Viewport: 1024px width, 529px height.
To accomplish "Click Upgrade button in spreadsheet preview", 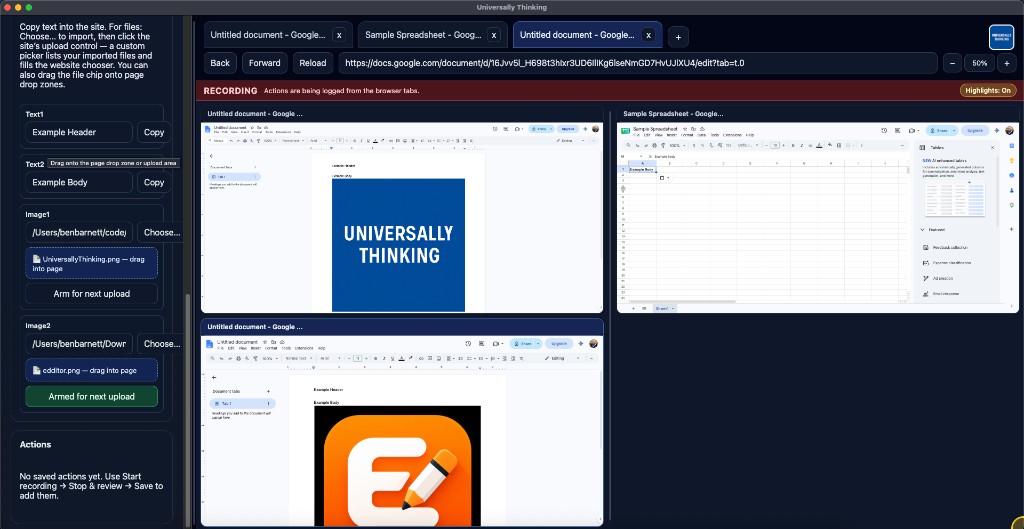I will click(x=975, y=131).
